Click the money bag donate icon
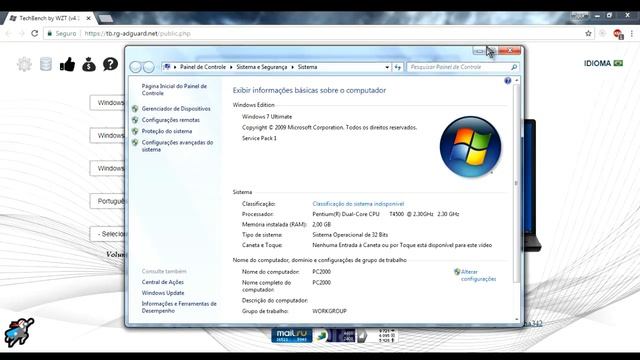 coord(89,64)
